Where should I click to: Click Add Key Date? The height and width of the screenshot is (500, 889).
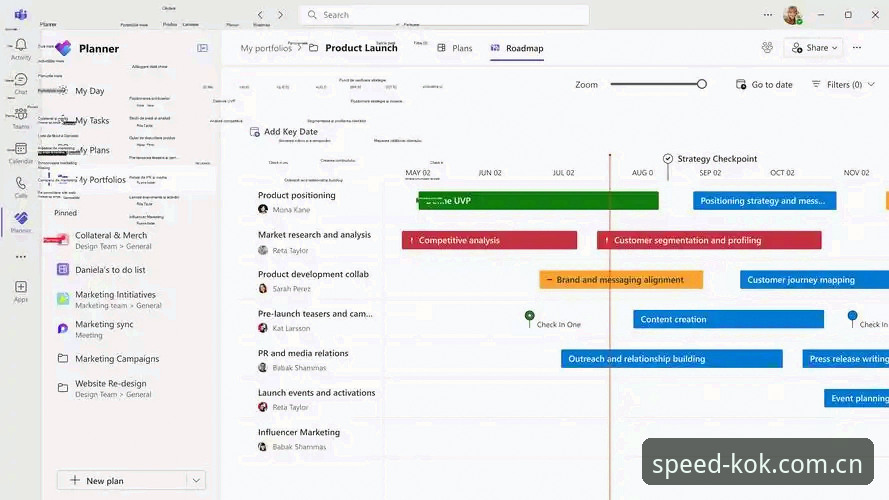[x=284, y=132]
